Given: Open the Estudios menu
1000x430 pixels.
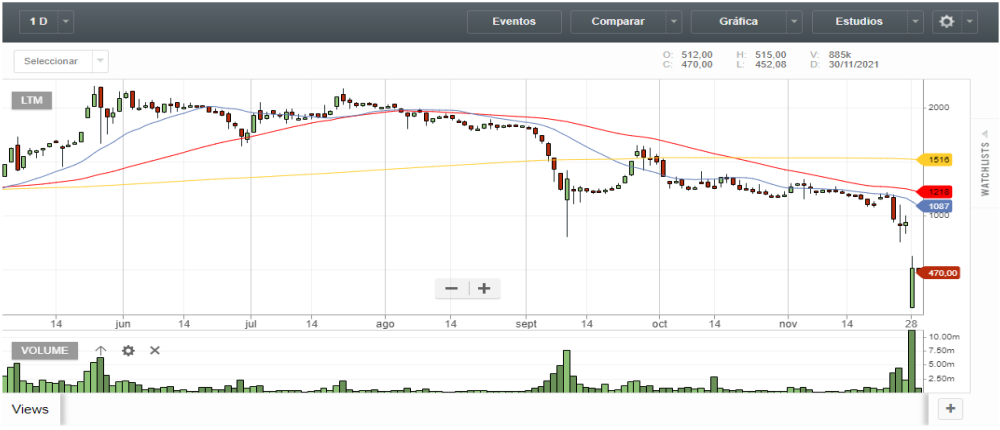Looking at the screenshot, I should pos(859,22).
